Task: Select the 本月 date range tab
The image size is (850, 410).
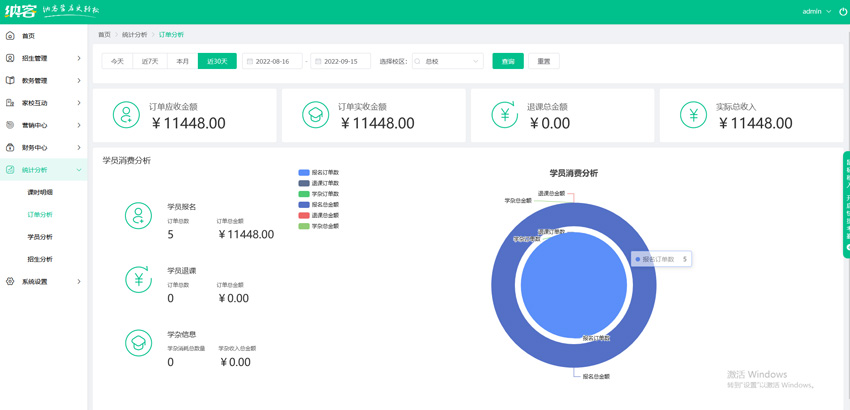Action: 183,61
